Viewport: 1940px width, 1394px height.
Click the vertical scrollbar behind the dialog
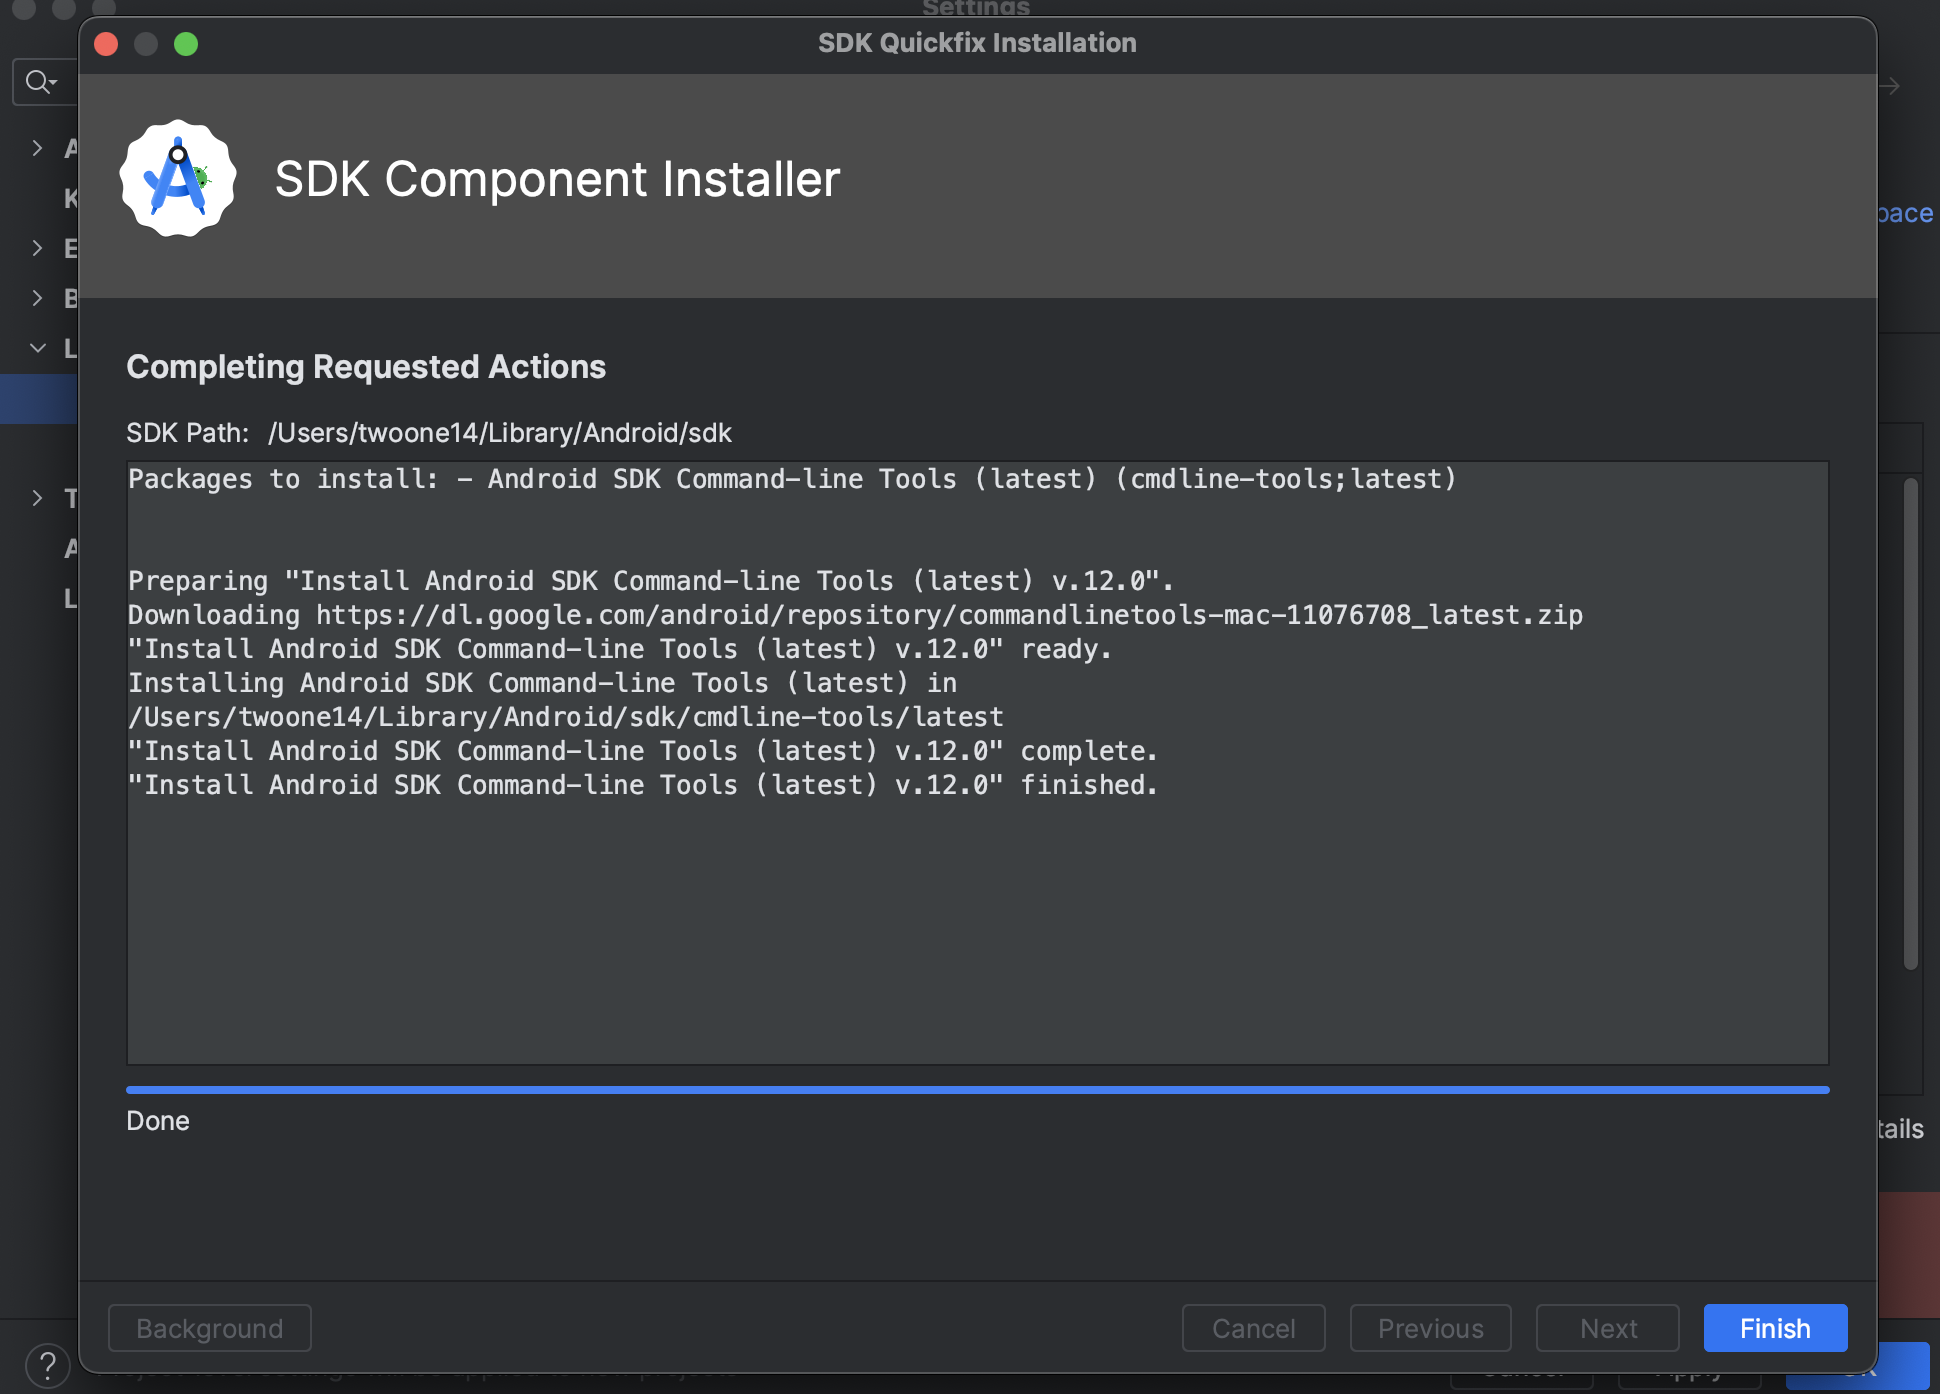coord(1910,724)
